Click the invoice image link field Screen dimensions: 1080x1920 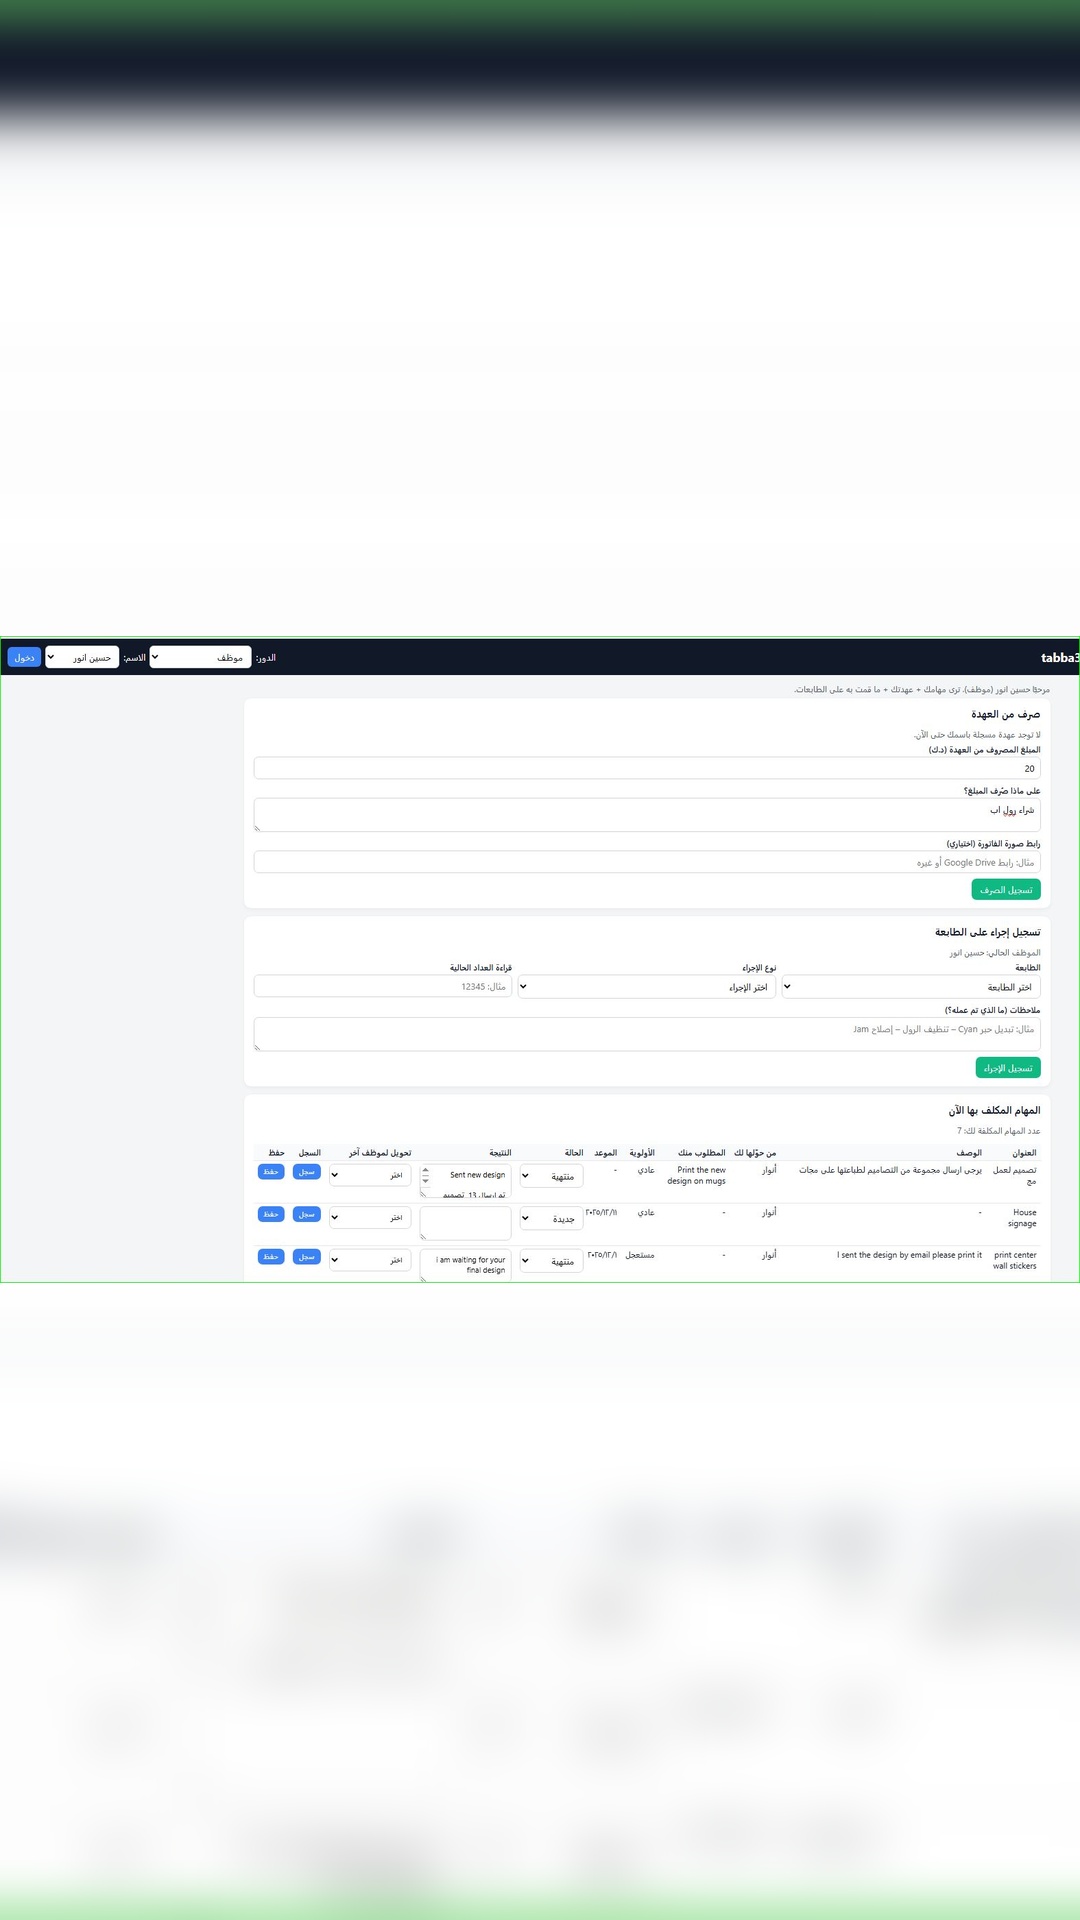[x=646, y=862]
